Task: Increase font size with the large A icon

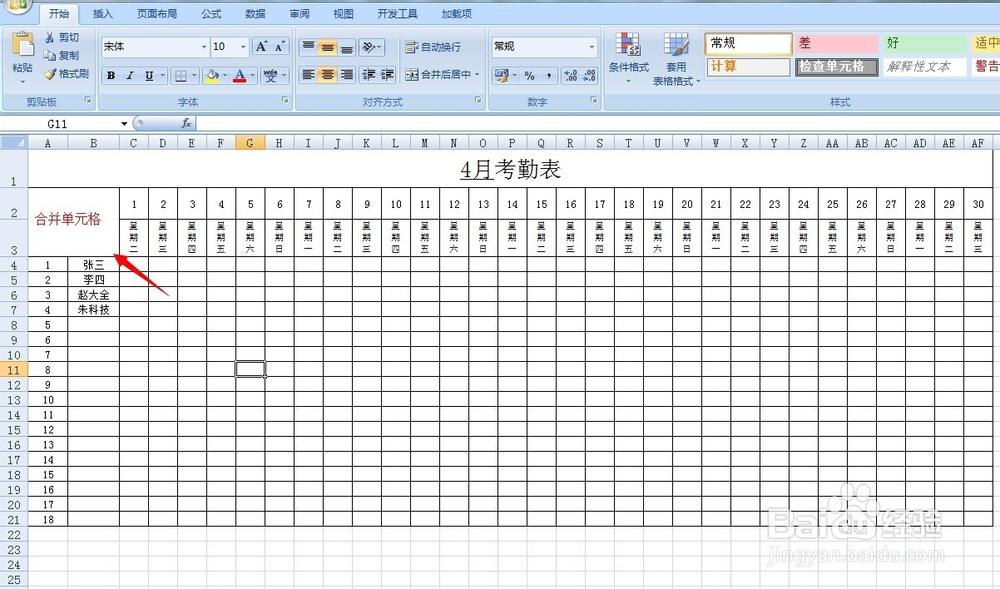Action: coord(261,47)
